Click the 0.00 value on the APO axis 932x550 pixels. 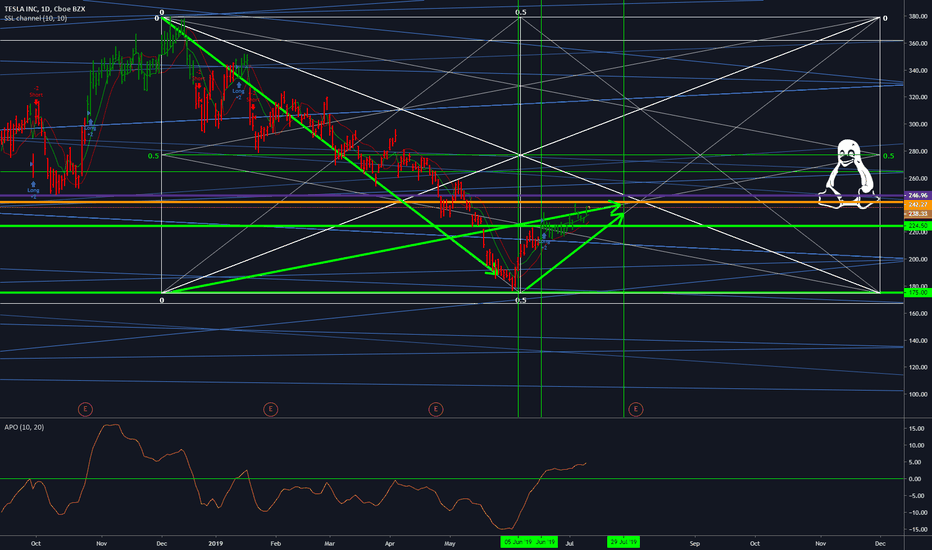pyautogui.click(x=917, y=479)
